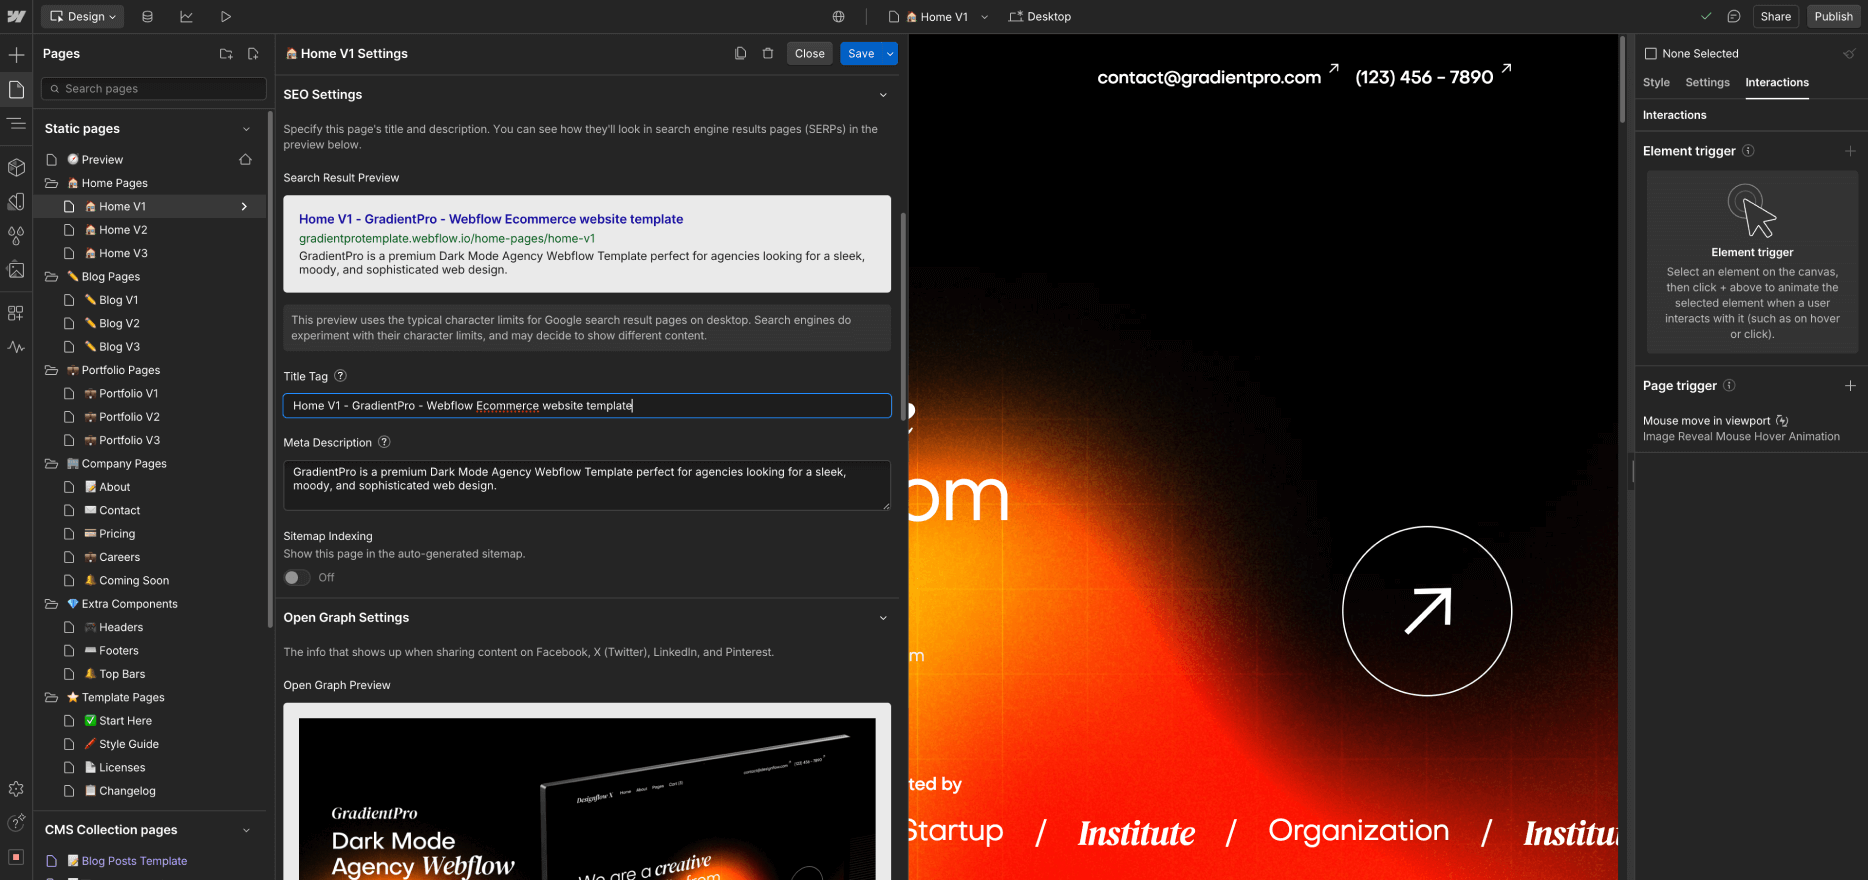Select the Pricing page

pos(117,534)
